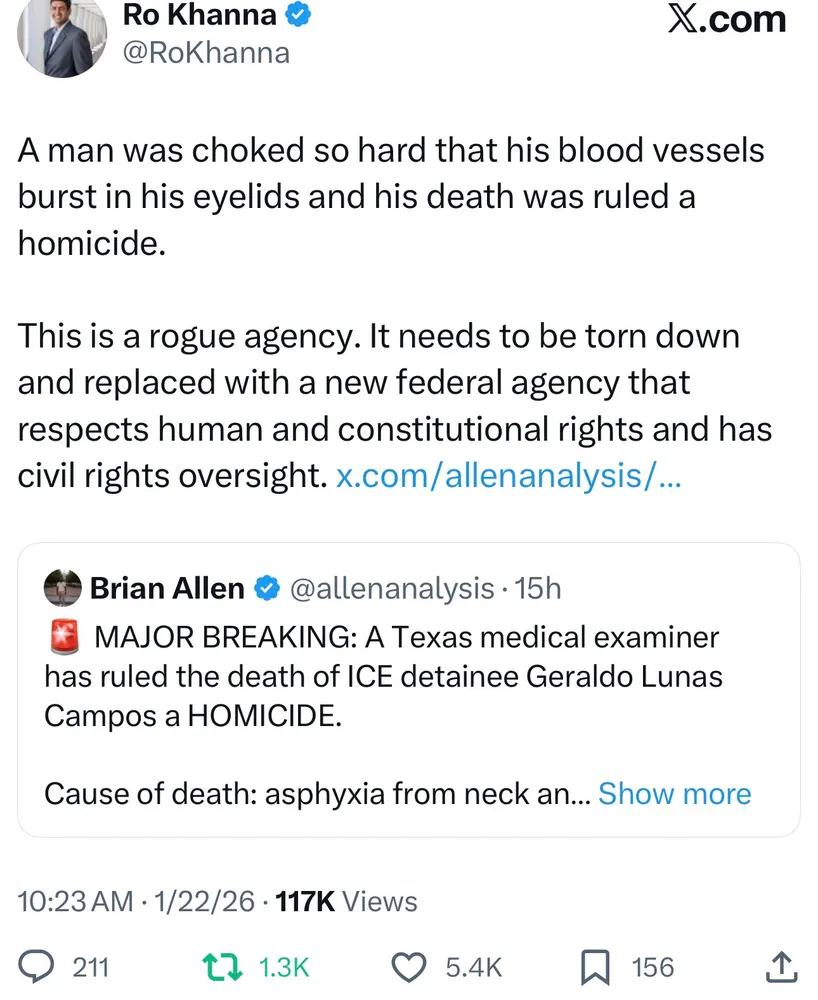This screenshot has height=1000, width=818.
Task: Click the @allenanalysis handle
Action: [391, 589]
